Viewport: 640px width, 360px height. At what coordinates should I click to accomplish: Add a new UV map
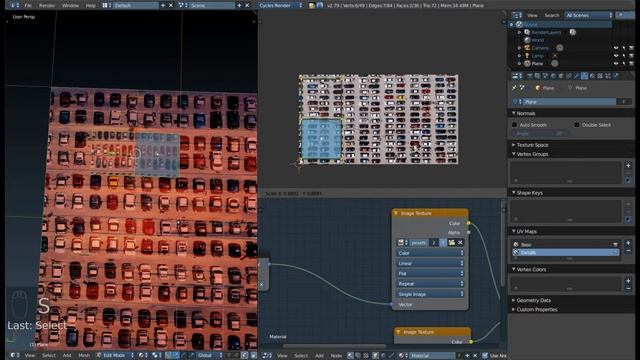[x=628, y=243]
